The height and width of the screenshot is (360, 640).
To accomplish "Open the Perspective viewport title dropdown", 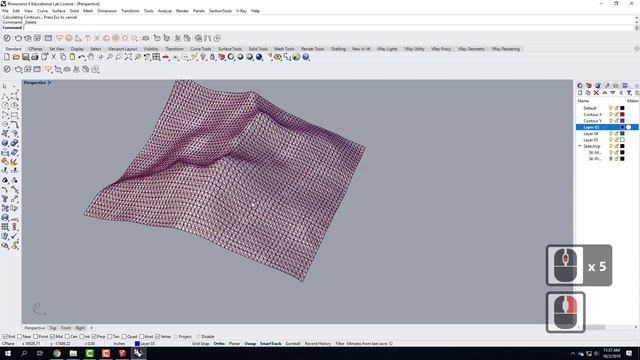I will coord(50,83).
